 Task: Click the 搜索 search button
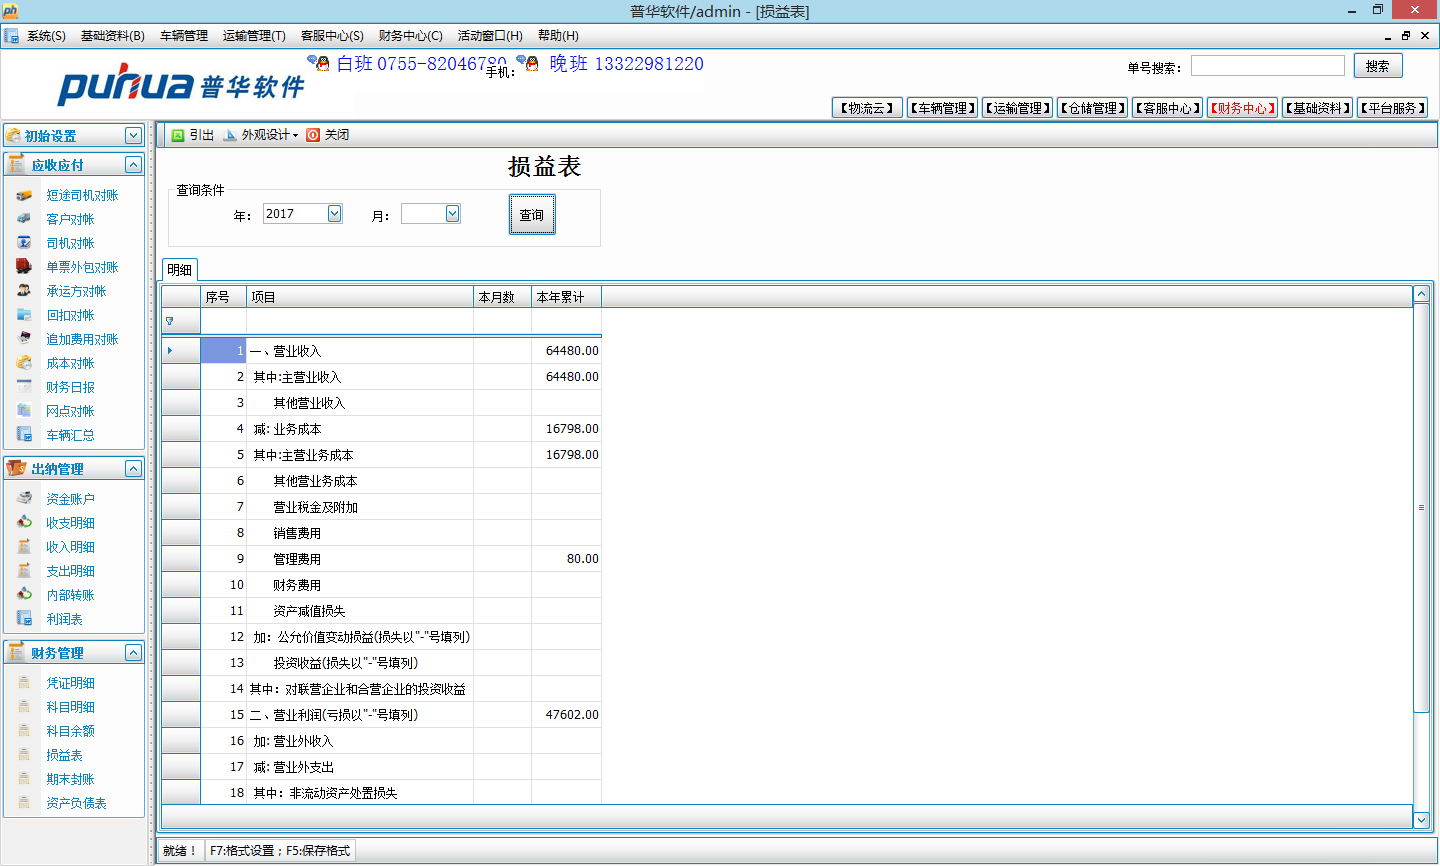[1377, 66]
